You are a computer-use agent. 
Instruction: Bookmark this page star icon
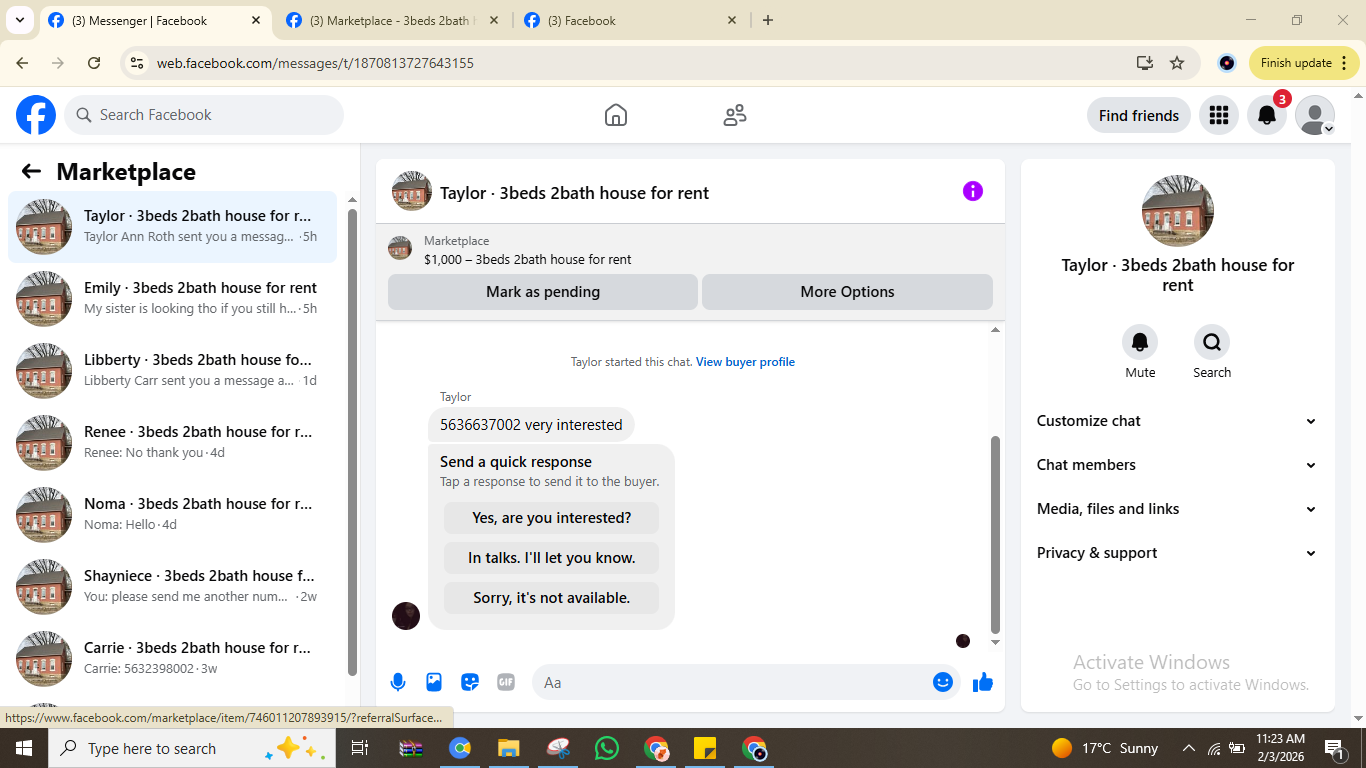[x=1177, y=63]
